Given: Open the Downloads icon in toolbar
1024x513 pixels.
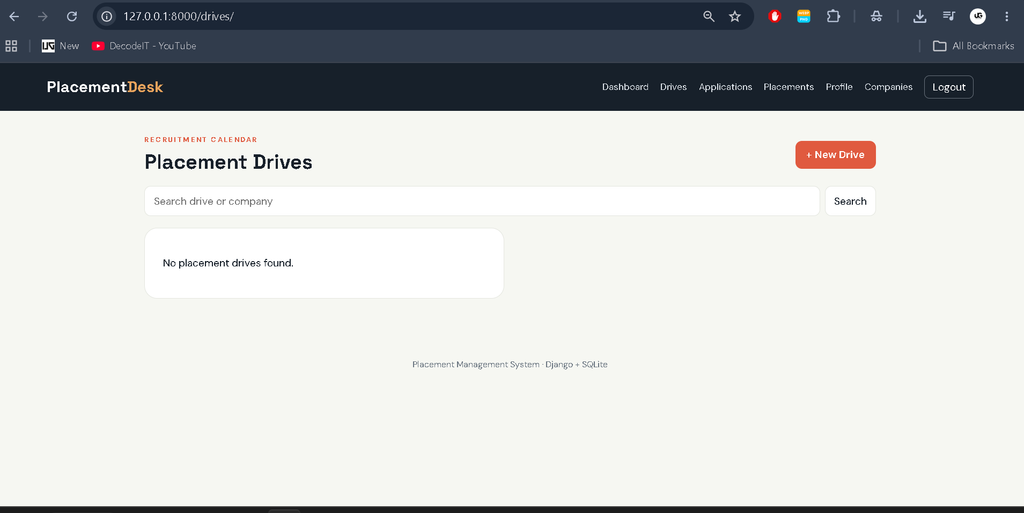Looking at the screenshot, I should tap(920, 16).
